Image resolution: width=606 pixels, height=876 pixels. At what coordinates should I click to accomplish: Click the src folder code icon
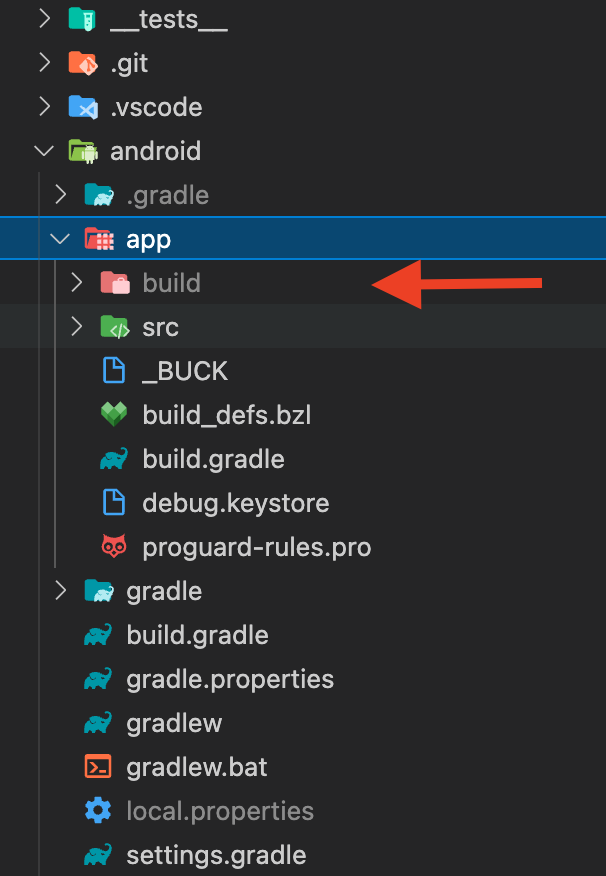114,327
